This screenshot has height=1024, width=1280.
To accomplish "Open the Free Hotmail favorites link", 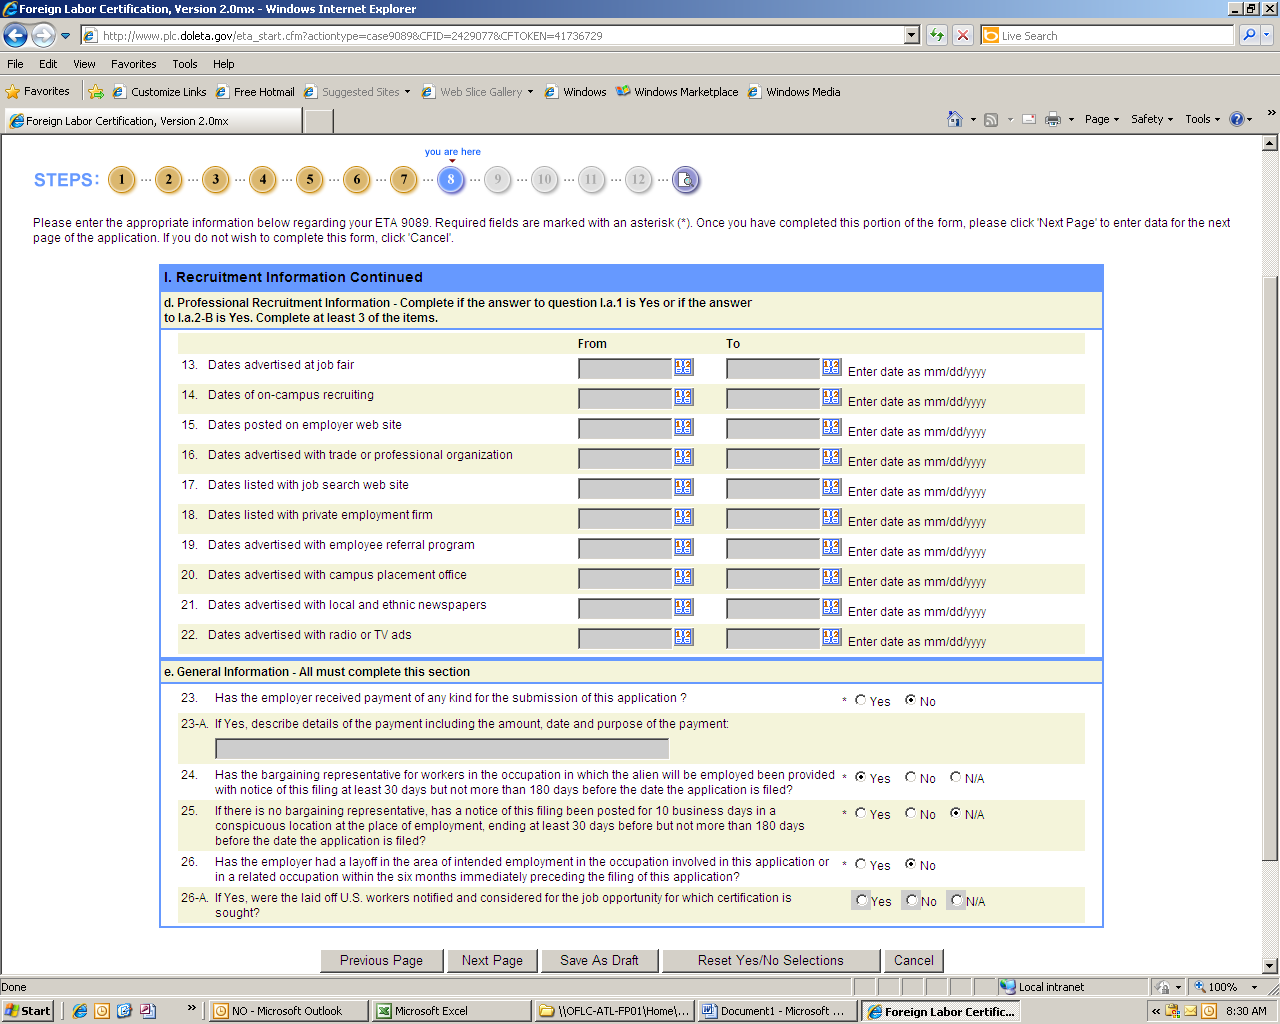I will [255, 92].
